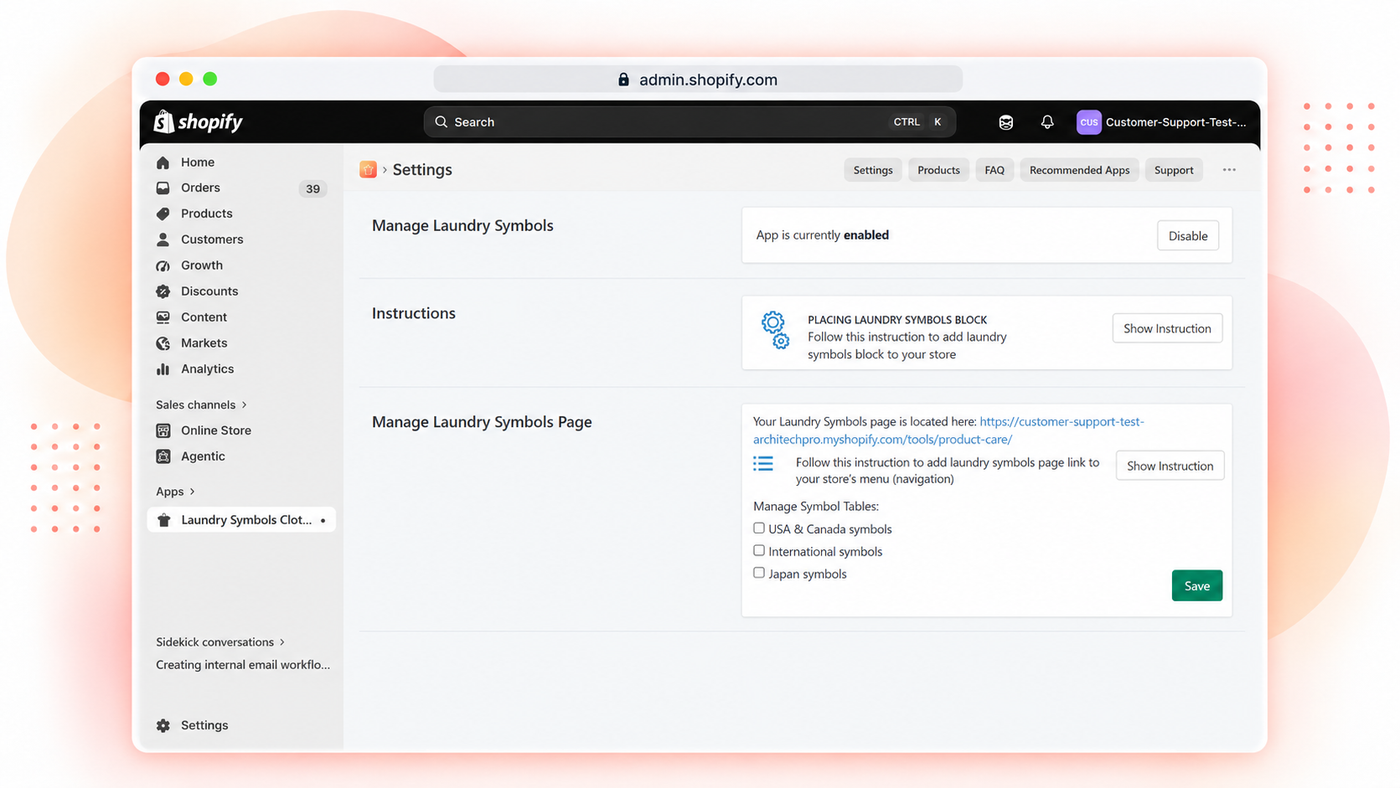The image size is (1400, 788).
Task: Expand the Apps section
Action: tap(175, 492)
